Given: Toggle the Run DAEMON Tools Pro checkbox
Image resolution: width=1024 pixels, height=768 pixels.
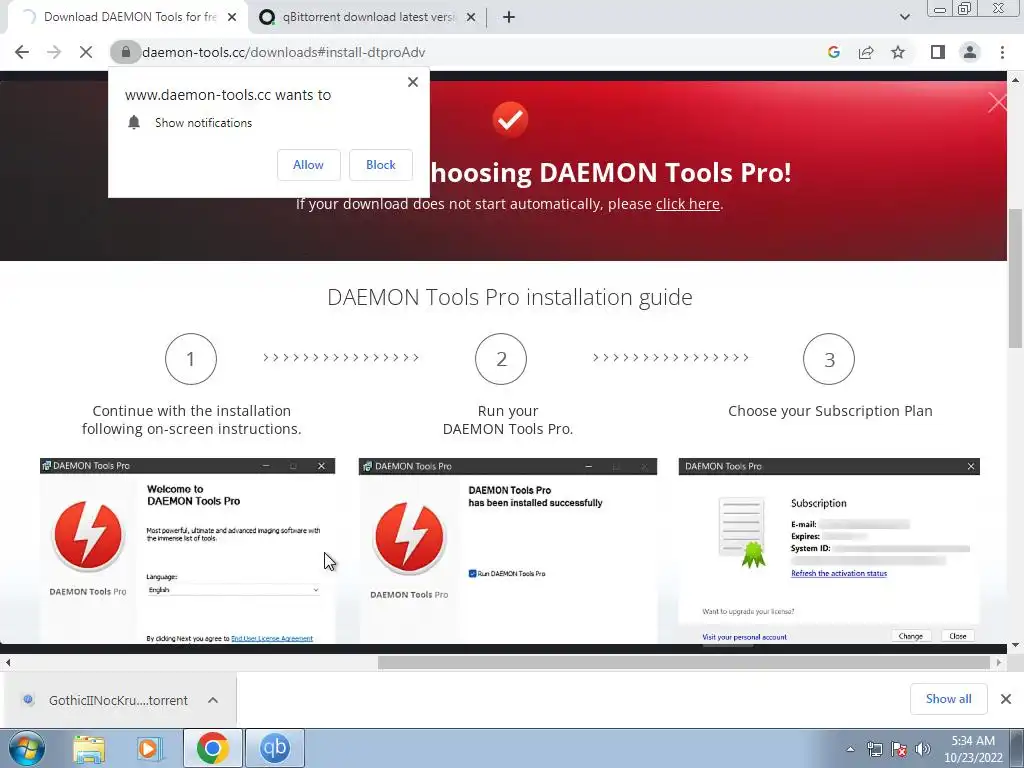Looking at the screenshot, I should [472, 573].
